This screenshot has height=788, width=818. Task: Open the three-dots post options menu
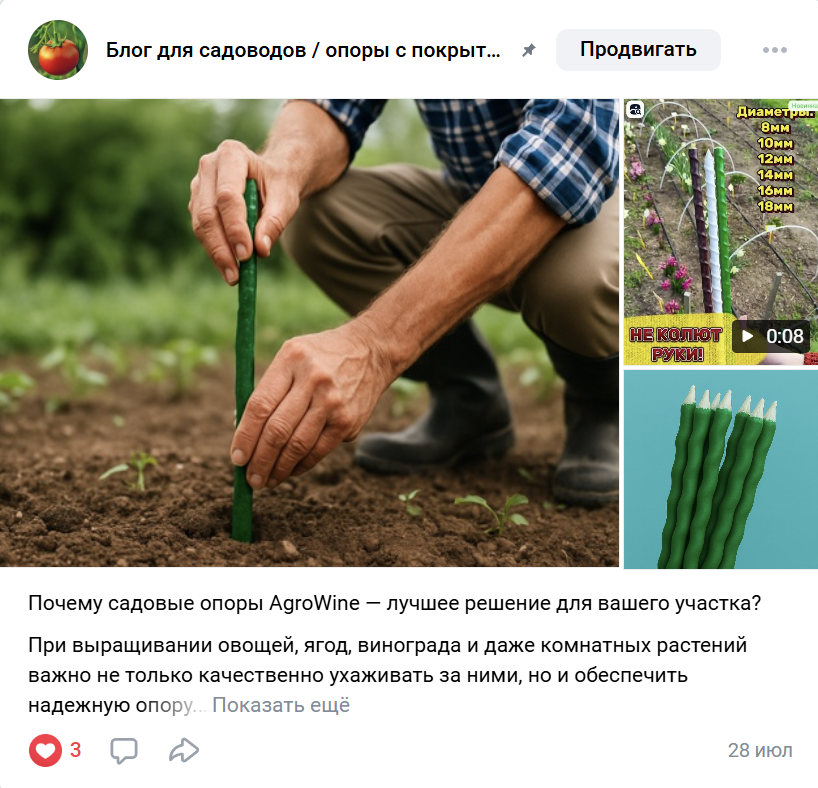[775, 50]
